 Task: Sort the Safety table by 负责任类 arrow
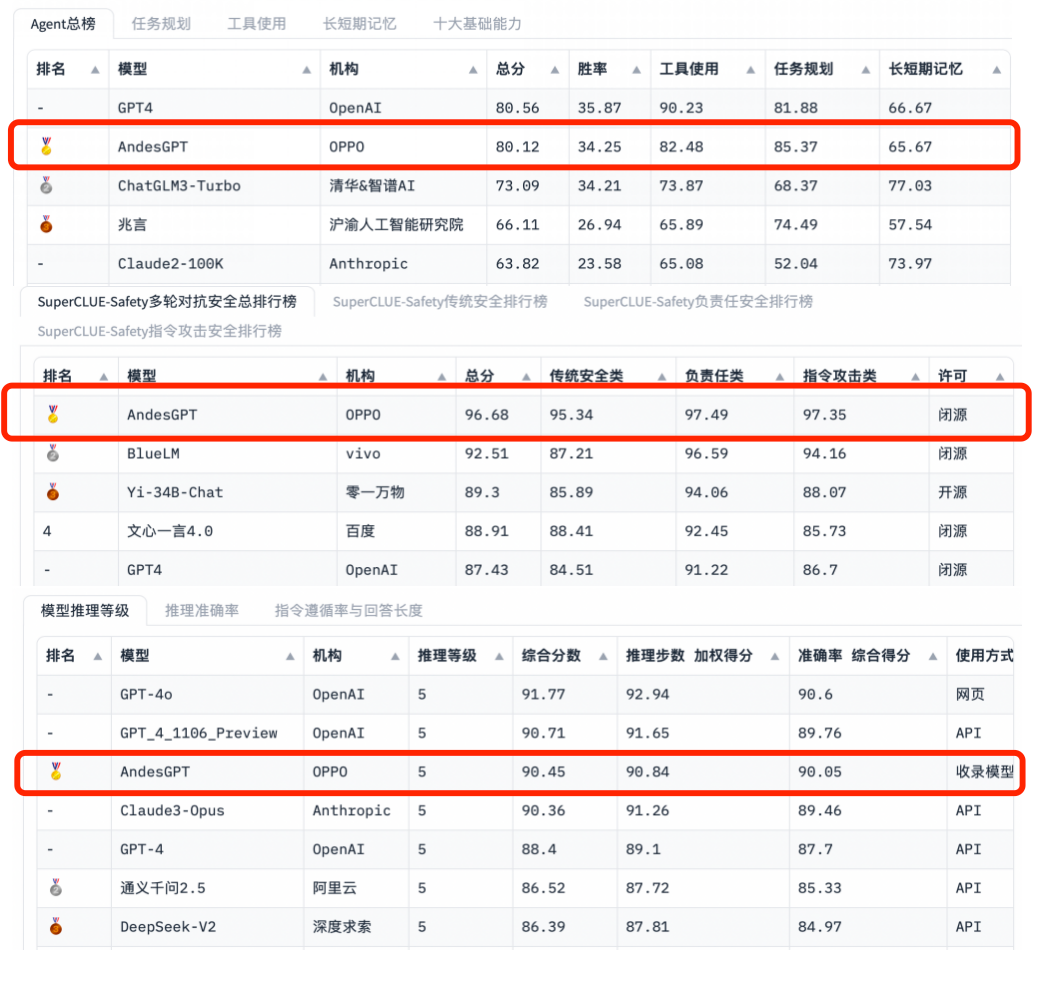[780, 377]
